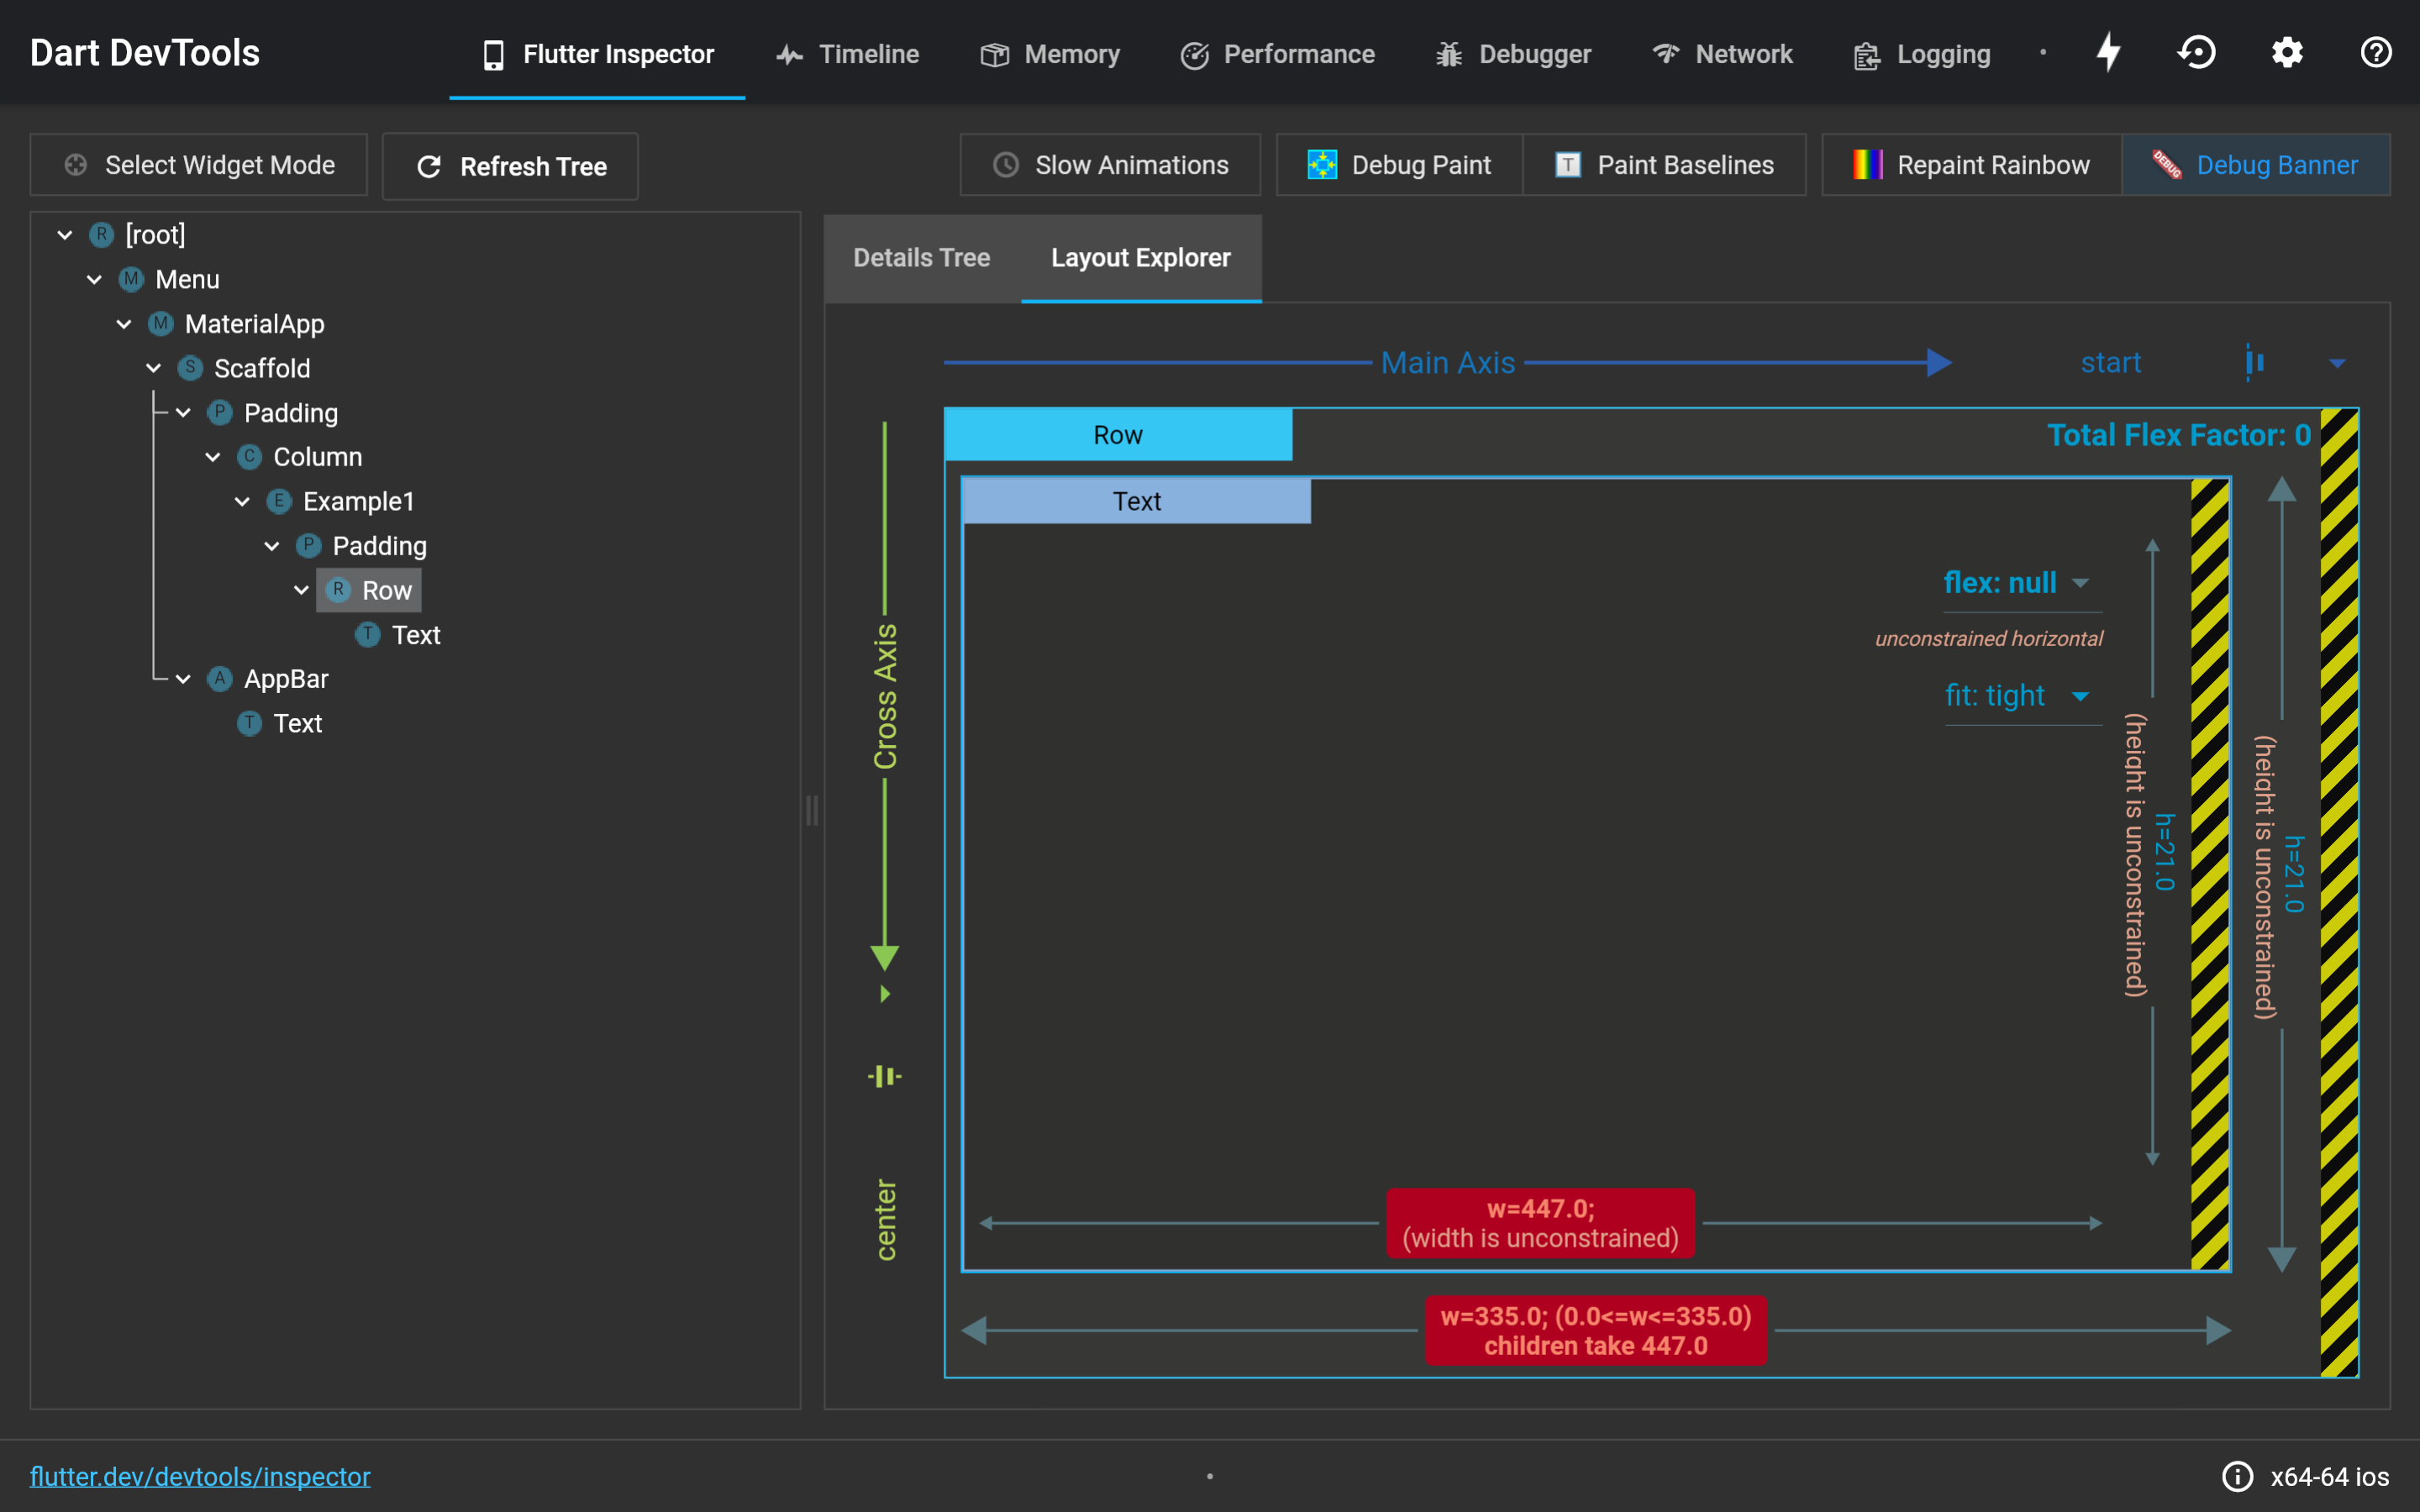
Task: Disable the Debug Banner toggle
Action: [x=2256, y=165]
